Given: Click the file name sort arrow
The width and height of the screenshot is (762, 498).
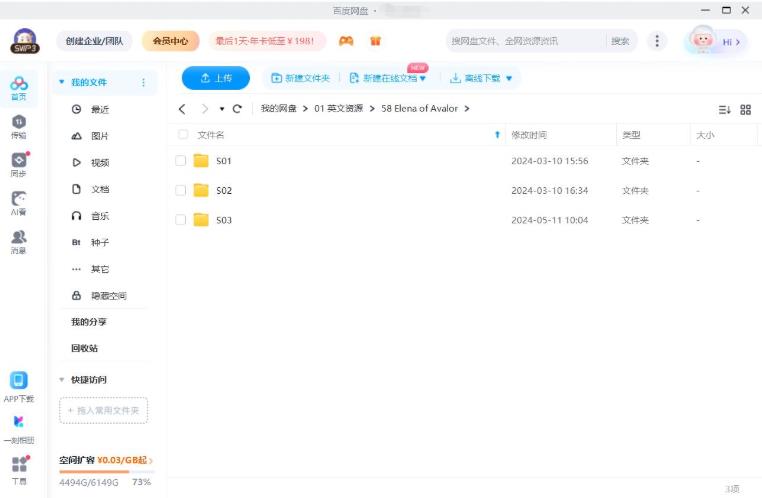Looking at the screenshot, I should click(497, 135).
